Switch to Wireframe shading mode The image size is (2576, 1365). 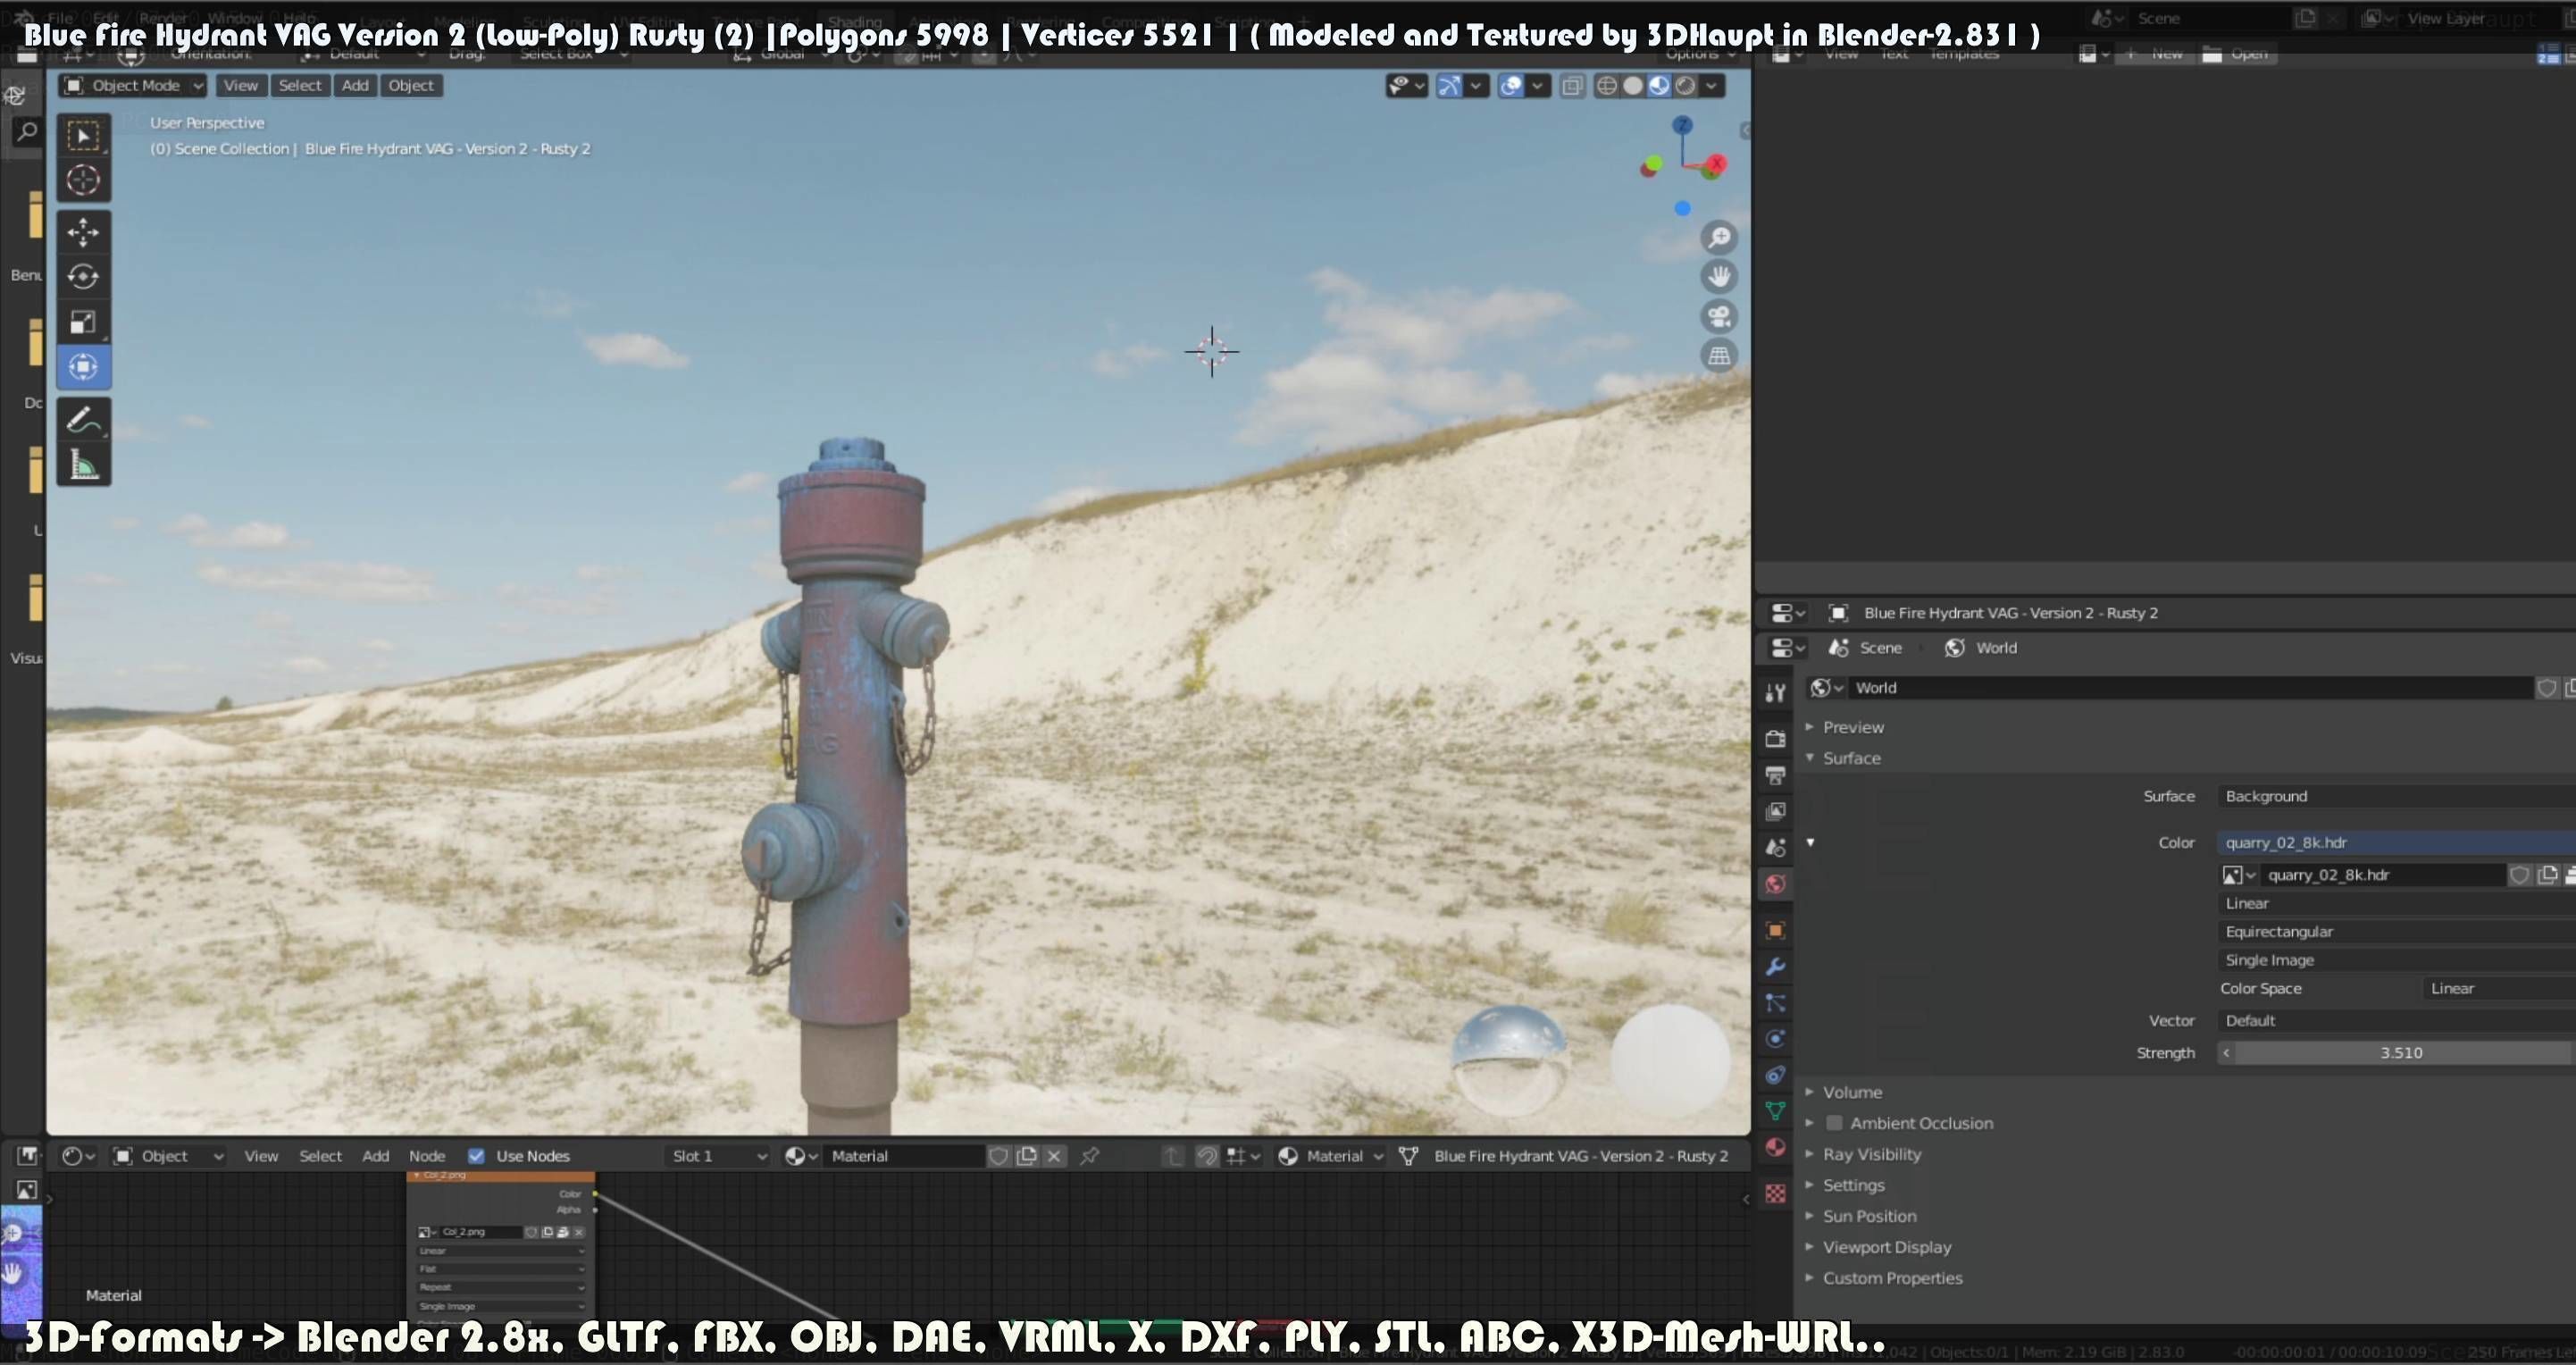pos(1606,86)
